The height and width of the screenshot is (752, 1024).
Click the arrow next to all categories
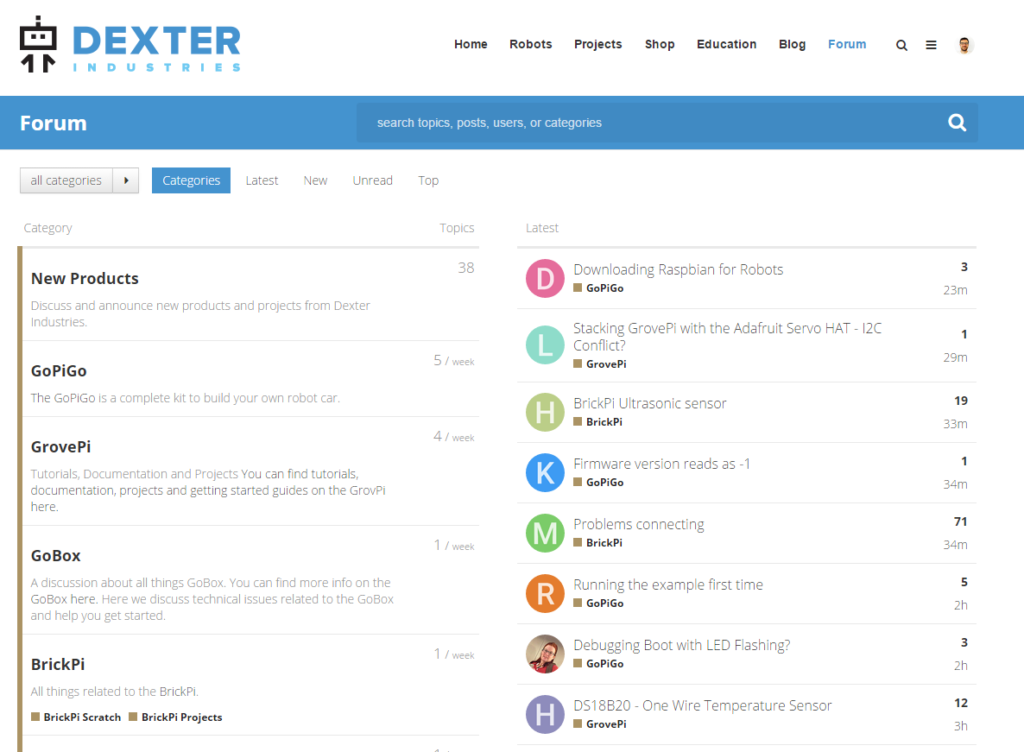coord(126,181)
